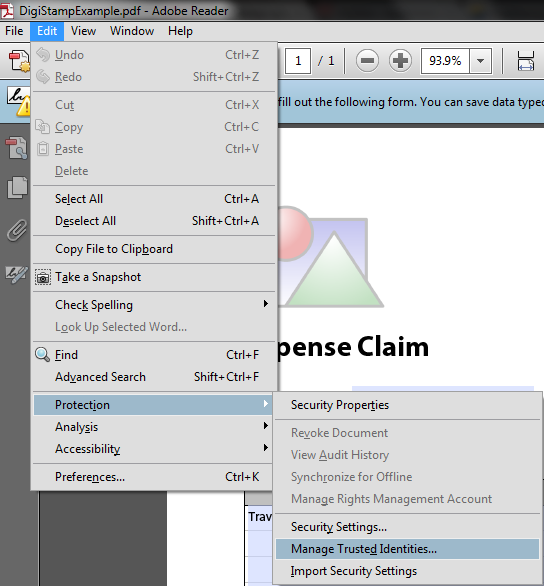Click the zoom in plus icon
Image resolution: width=544 pixels, height=586 pixels.
point(400,61)
